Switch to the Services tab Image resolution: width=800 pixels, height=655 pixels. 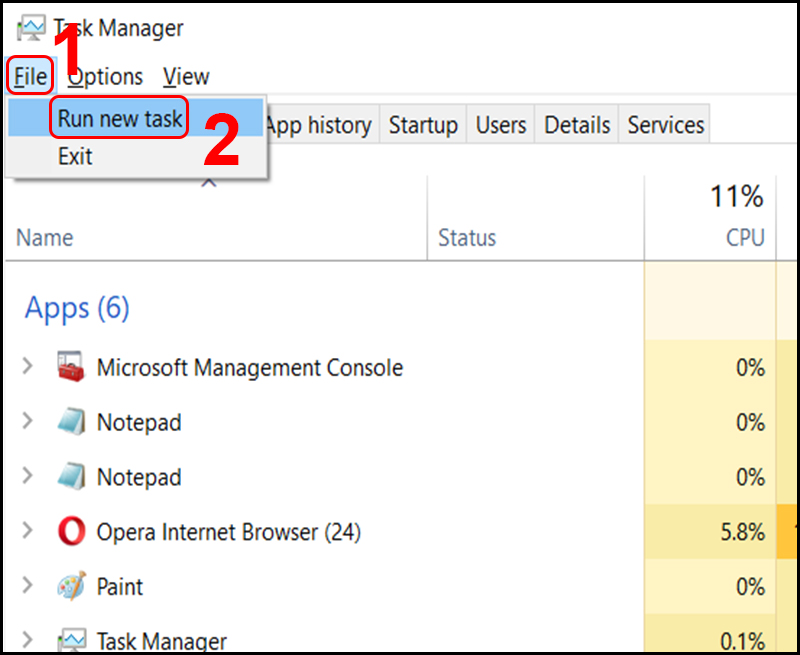click(665, 124)
